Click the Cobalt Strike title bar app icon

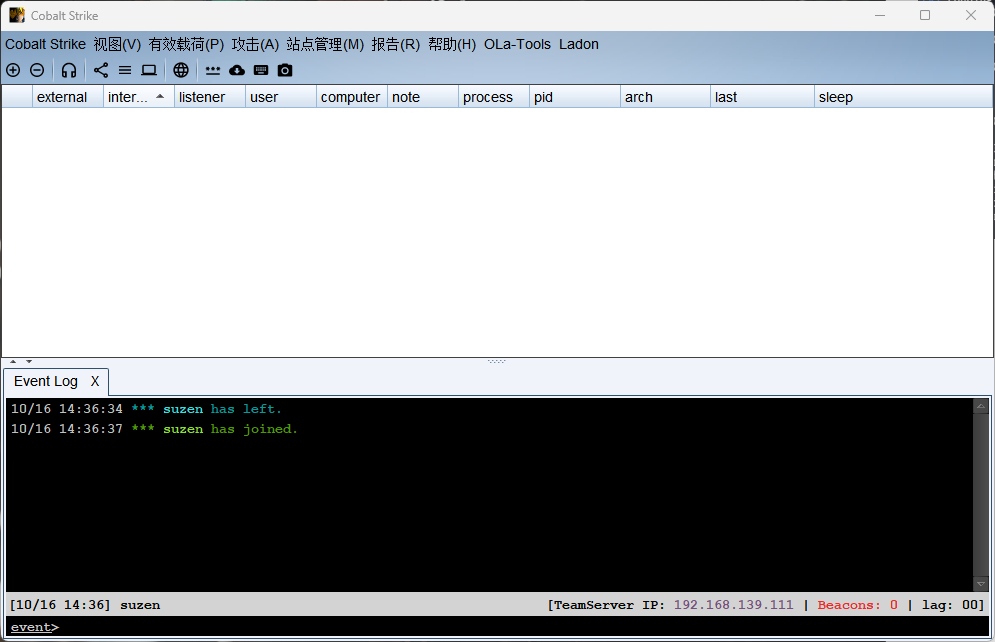(17, 15)
